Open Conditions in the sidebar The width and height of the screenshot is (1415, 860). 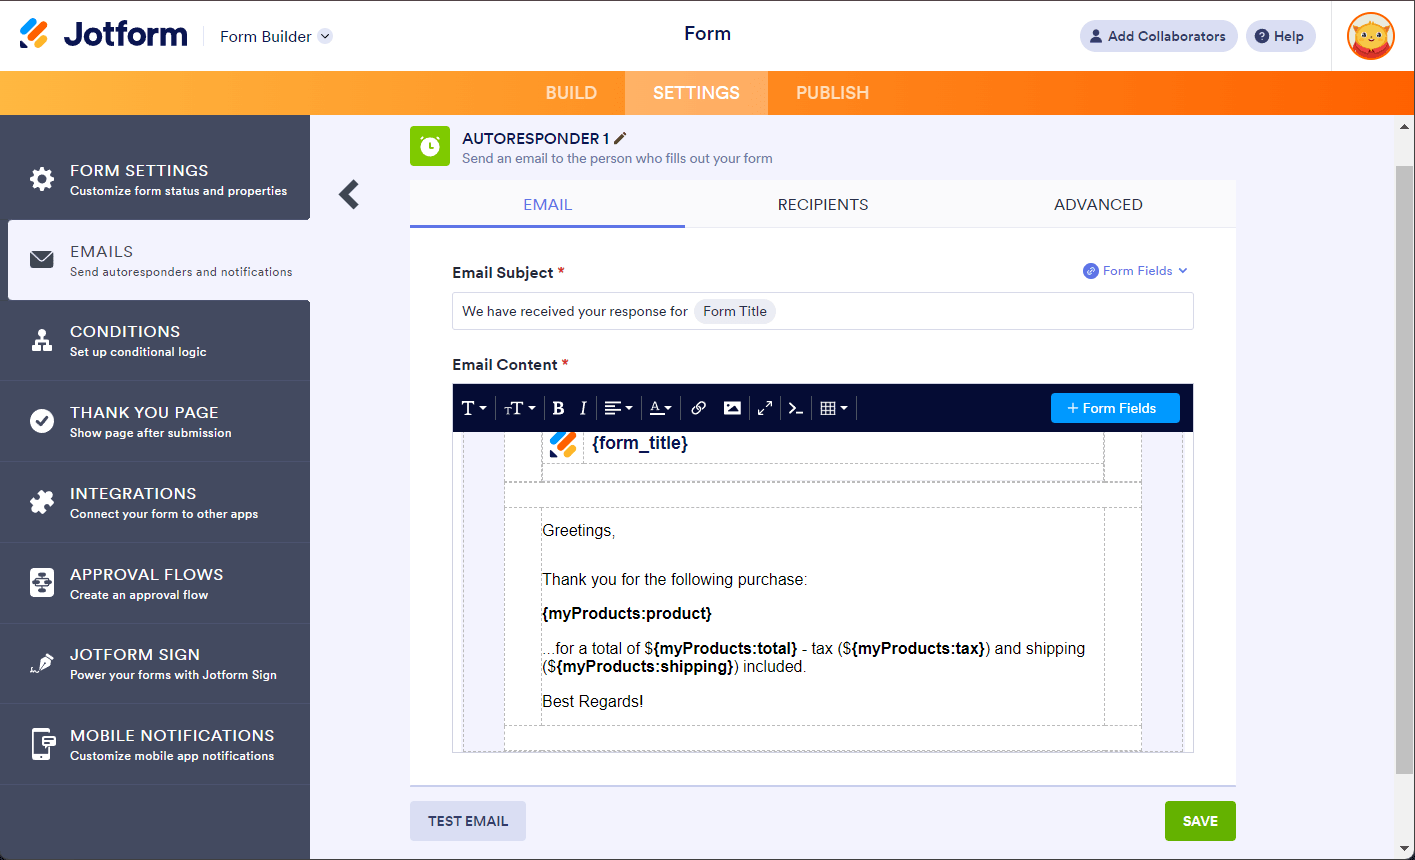pyautogui.click(x=155, y=340)
